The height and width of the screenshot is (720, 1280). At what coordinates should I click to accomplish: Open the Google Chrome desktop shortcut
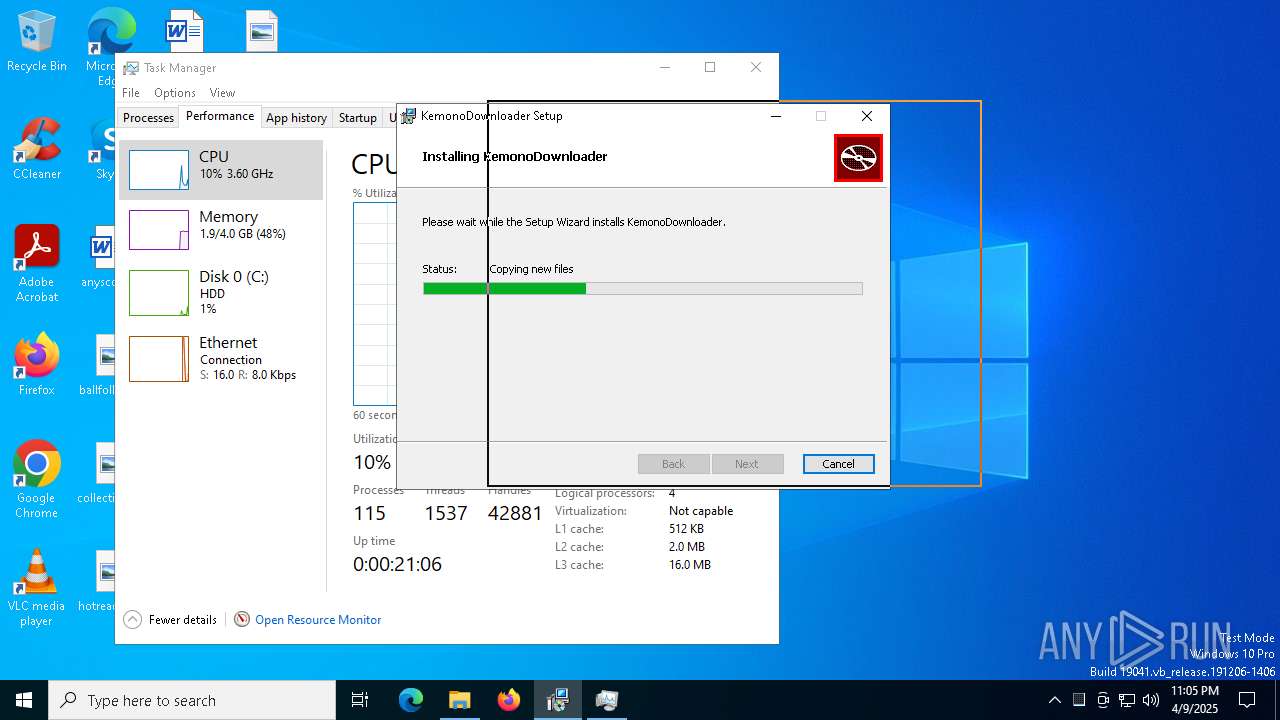37,481
